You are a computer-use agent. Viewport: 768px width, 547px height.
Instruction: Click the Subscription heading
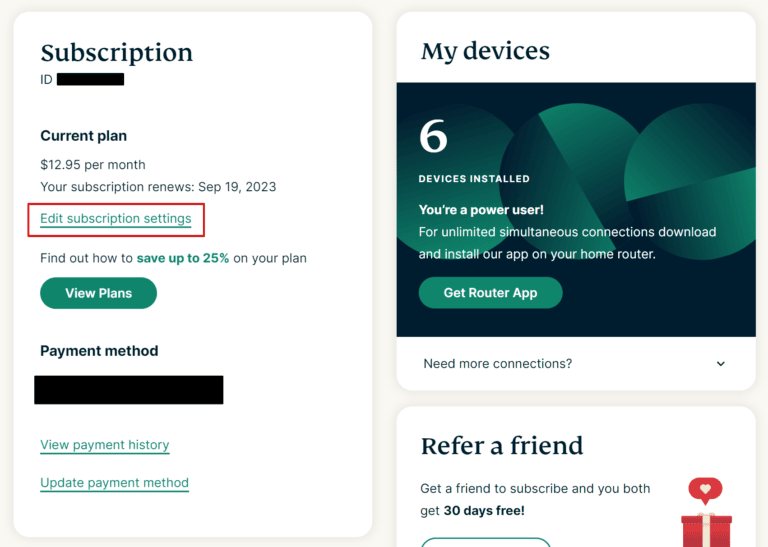(x=116, y=53)
